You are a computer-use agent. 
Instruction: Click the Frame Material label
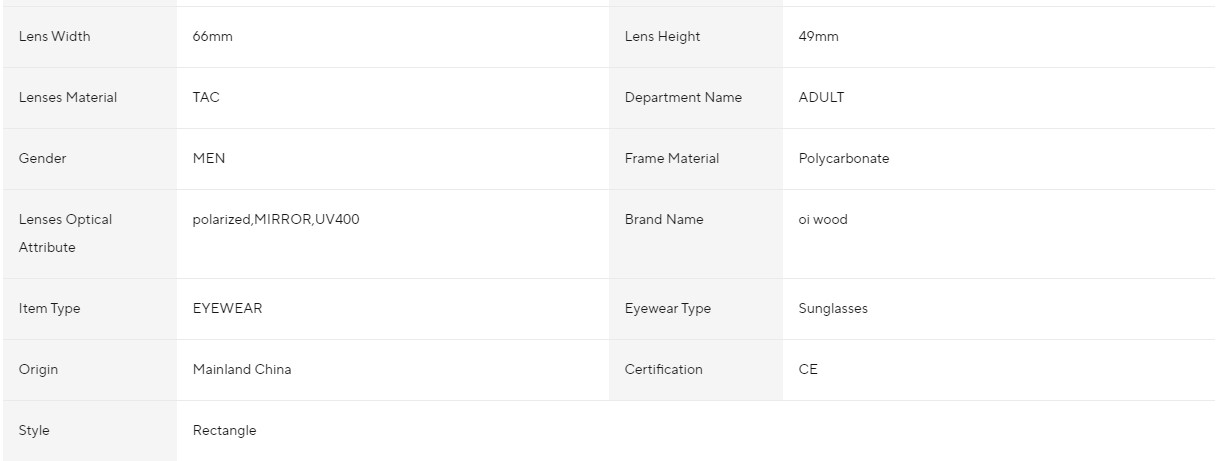(671, 159)
